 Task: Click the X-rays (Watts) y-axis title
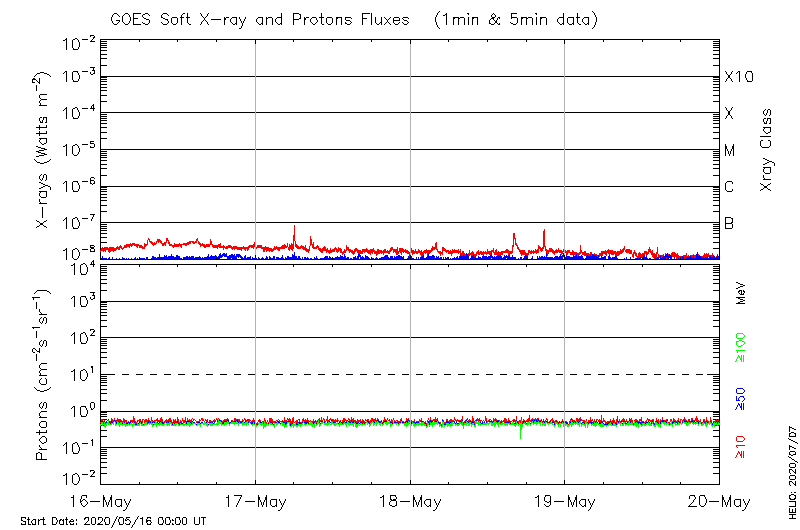(43, 150)
